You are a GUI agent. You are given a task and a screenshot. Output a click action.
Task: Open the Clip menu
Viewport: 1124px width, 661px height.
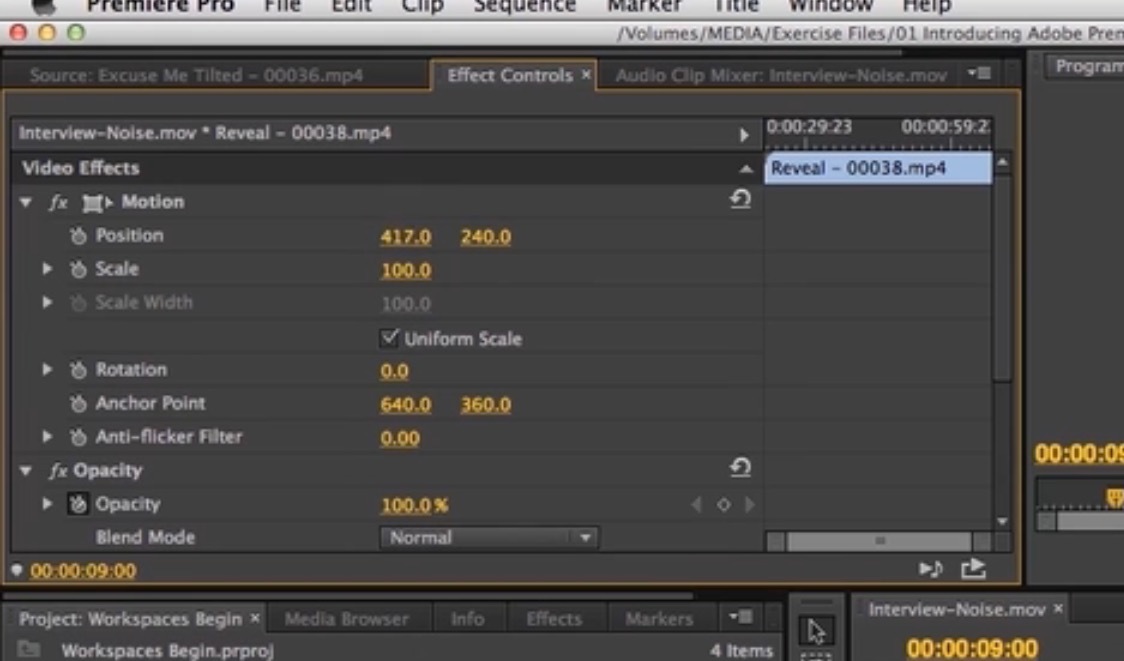pos(423,6)
